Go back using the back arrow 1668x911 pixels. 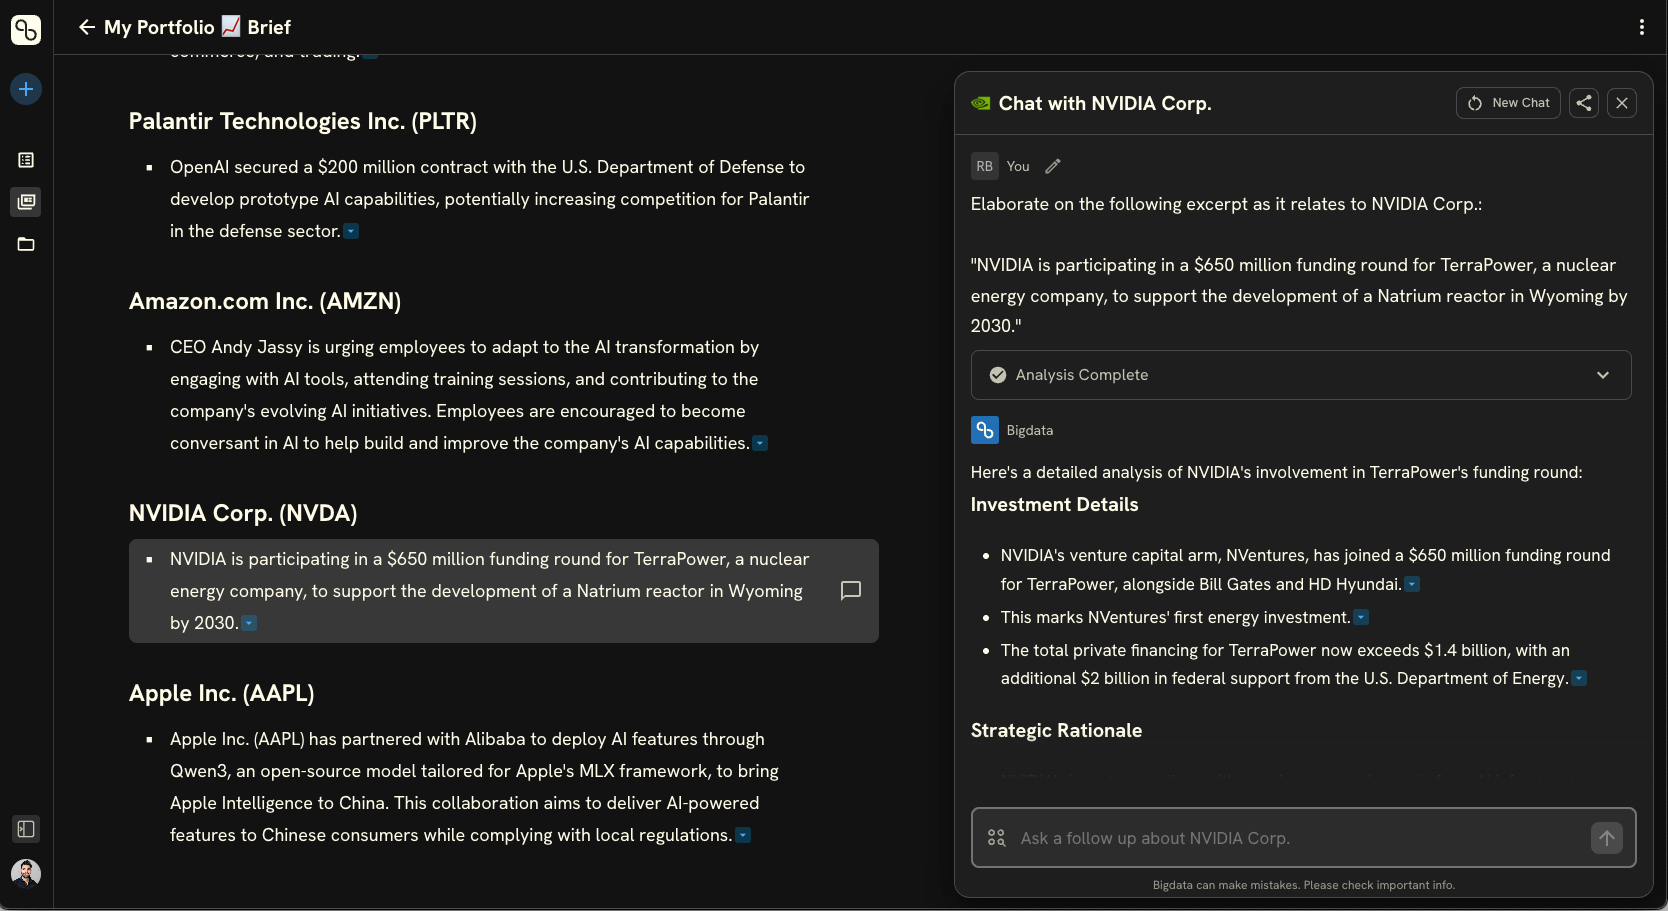87,27
